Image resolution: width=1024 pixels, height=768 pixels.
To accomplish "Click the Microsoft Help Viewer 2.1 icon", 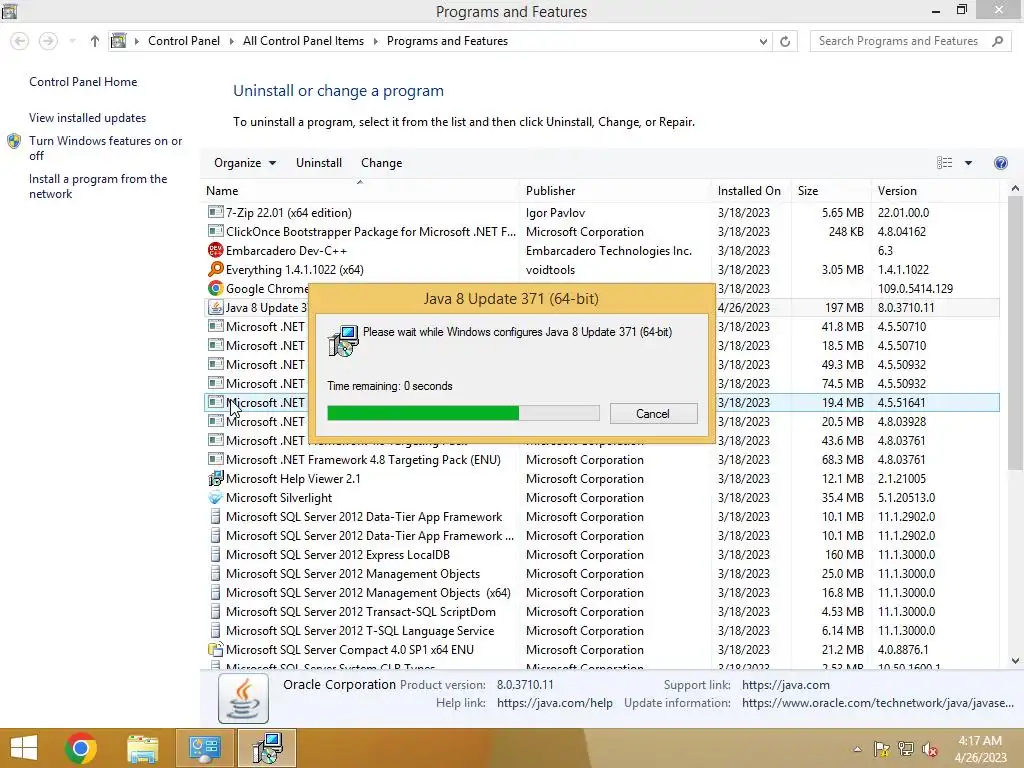I will point(215,478).
